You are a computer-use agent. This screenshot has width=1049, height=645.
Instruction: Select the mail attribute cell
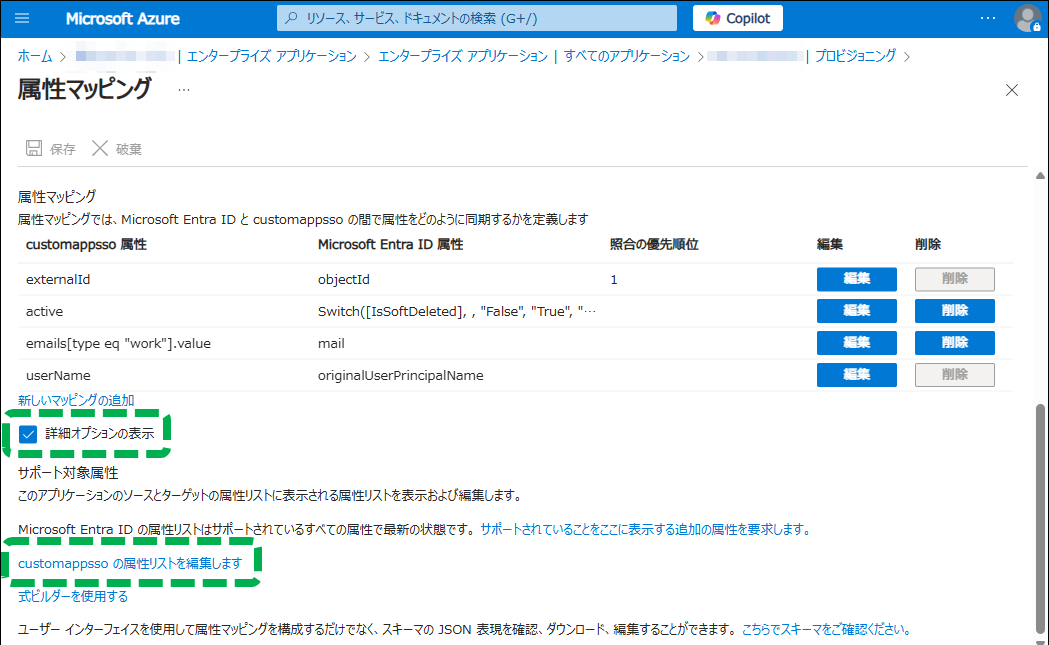331,343
